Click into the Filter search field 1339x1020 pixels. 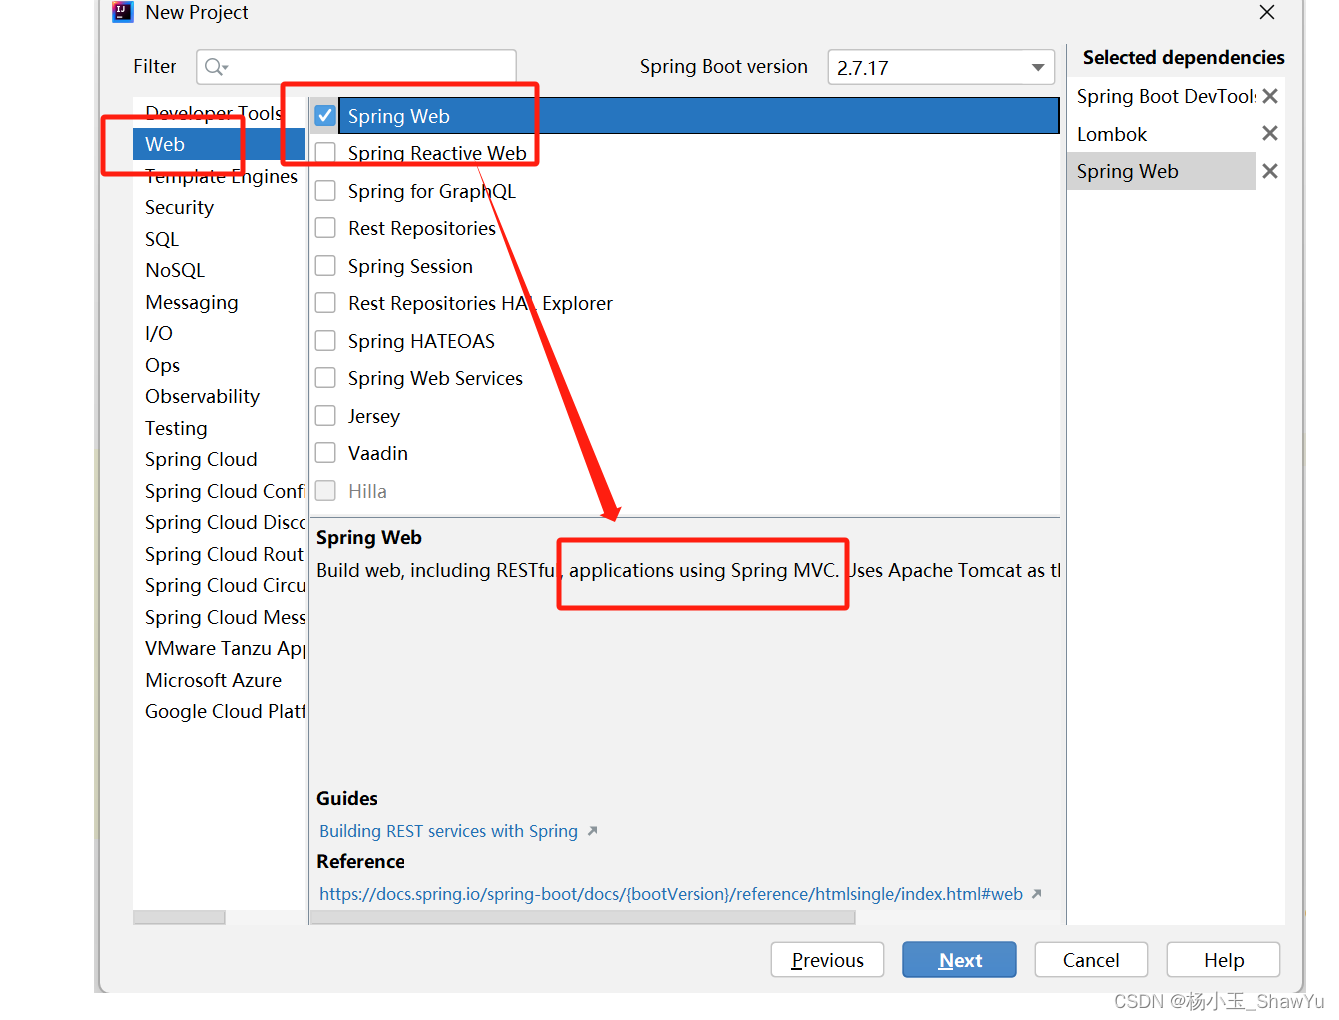coord(356,67)
